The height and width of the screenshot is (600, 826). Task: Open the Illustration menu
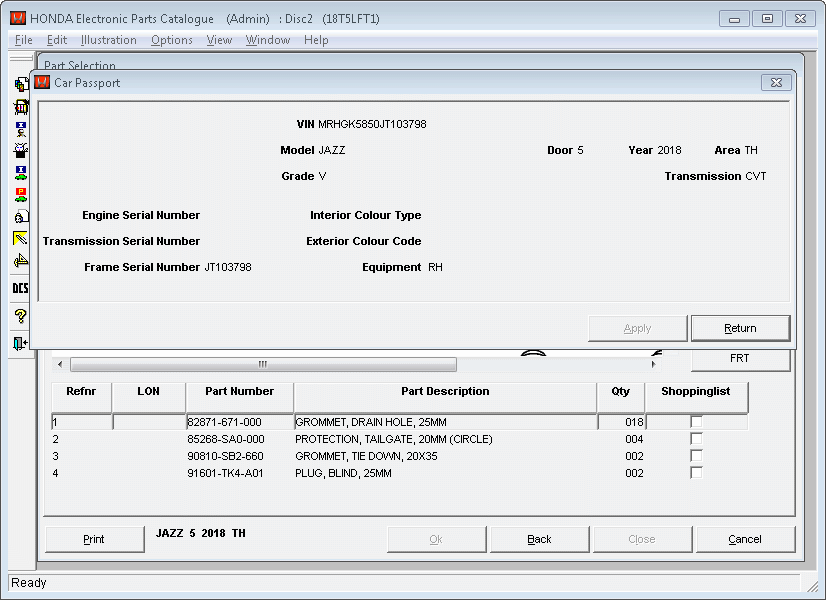pos(108,40)
